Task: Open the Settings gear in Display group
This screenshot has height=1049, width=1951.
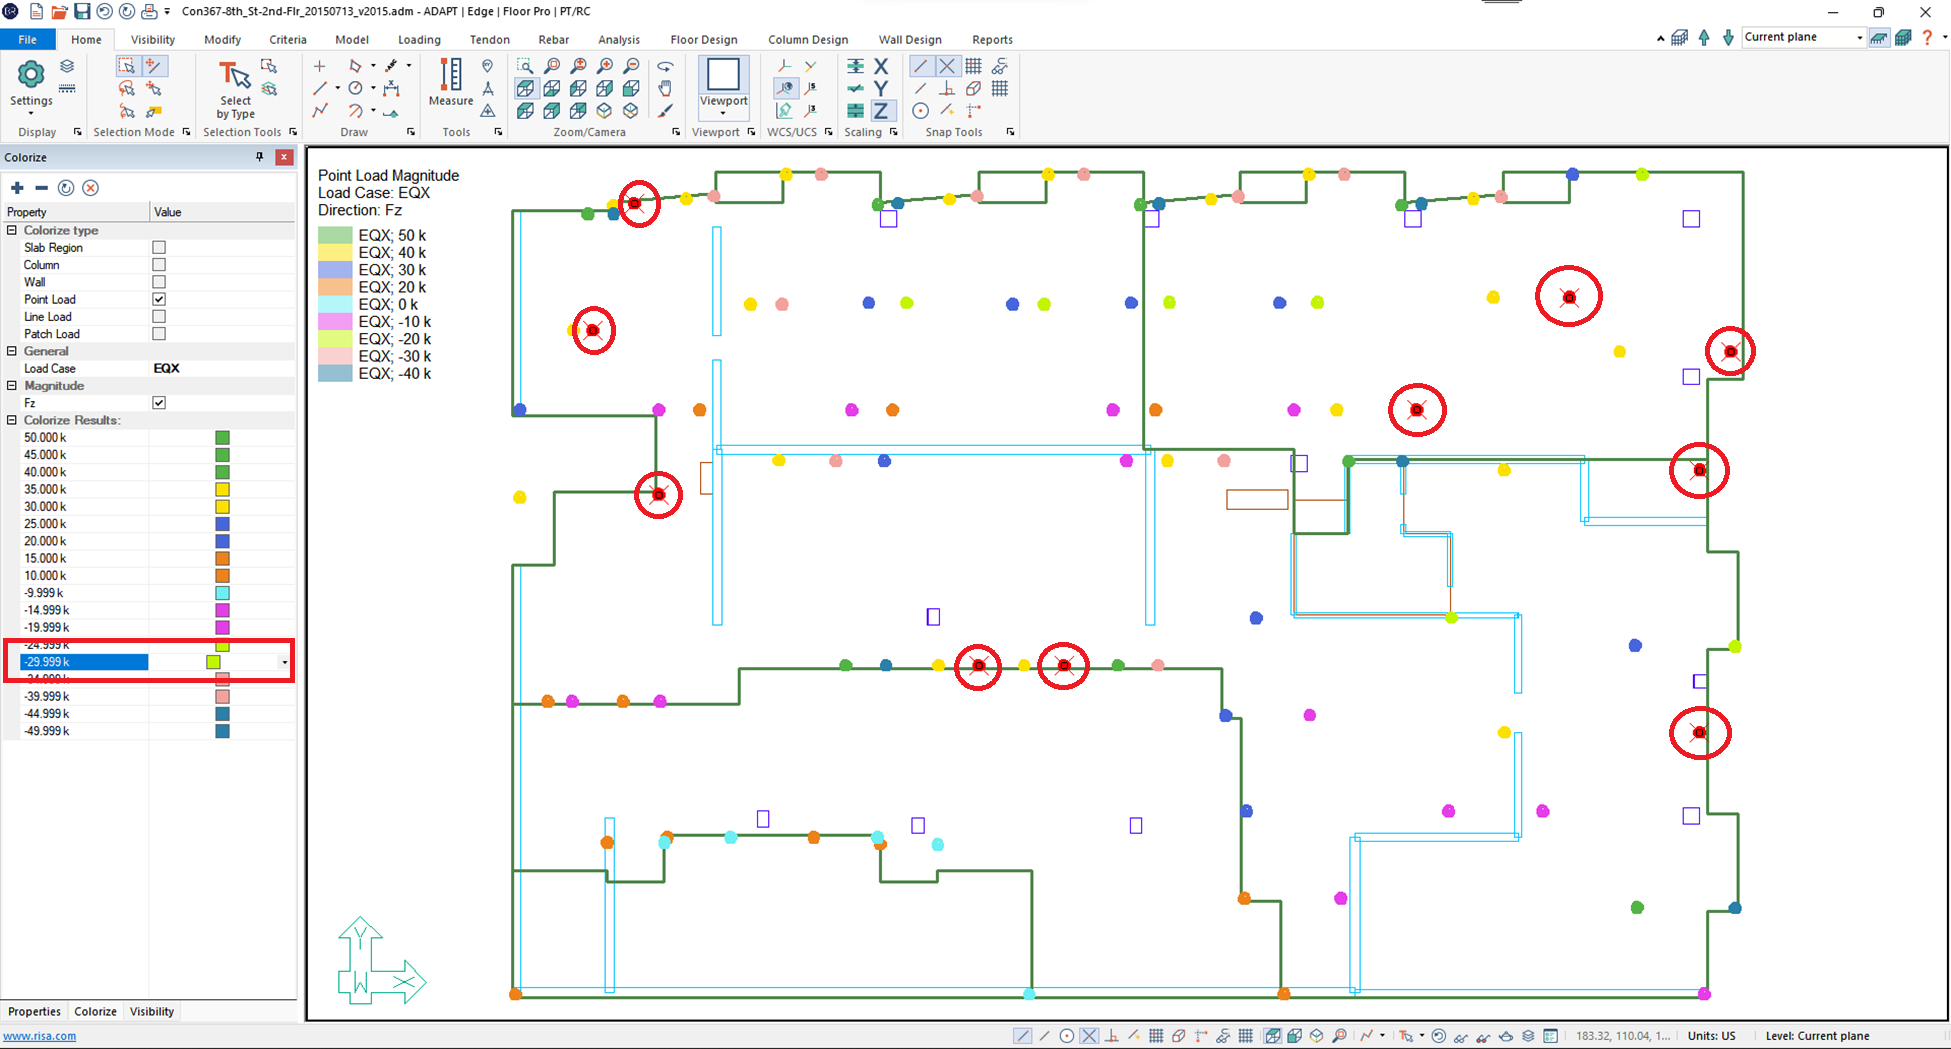Action: click(31, 76)
